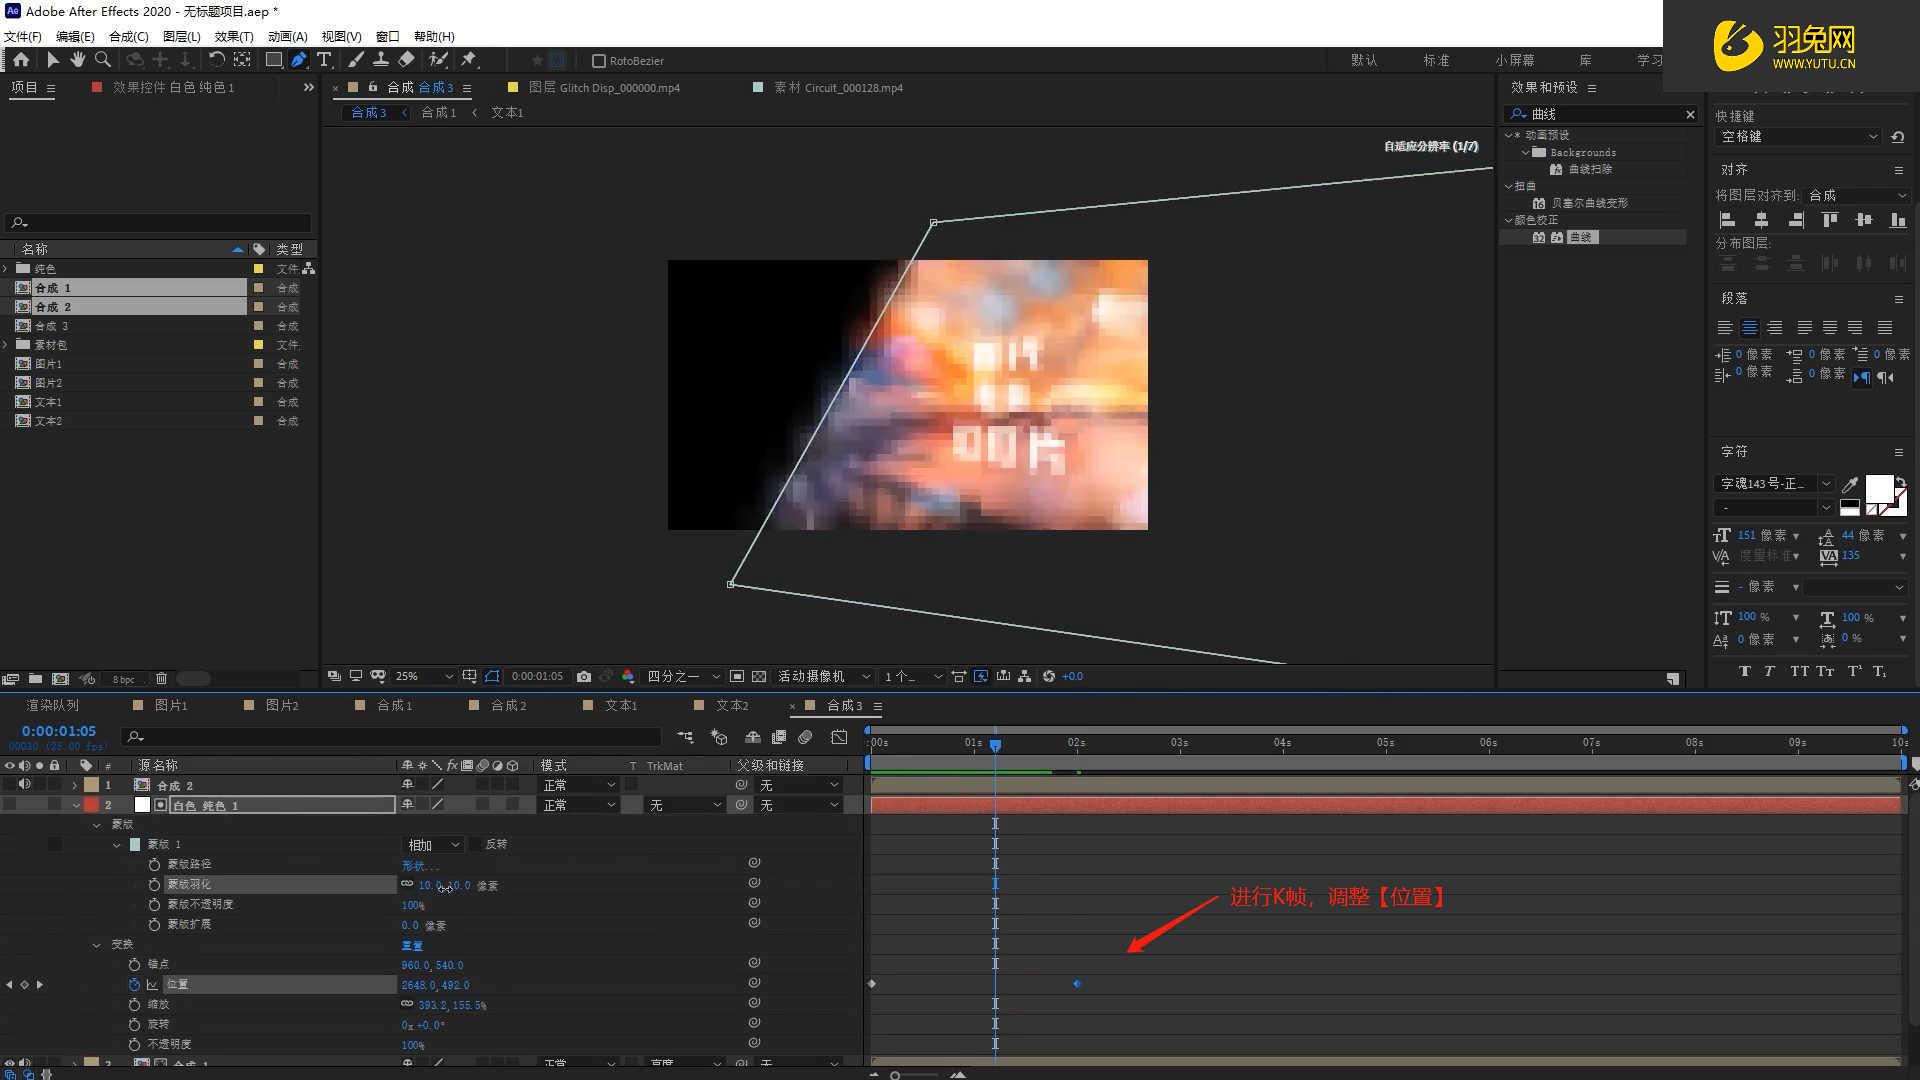
Task: Toggle stopwatch for 旋转 property
Action: tap(134, 1025)
